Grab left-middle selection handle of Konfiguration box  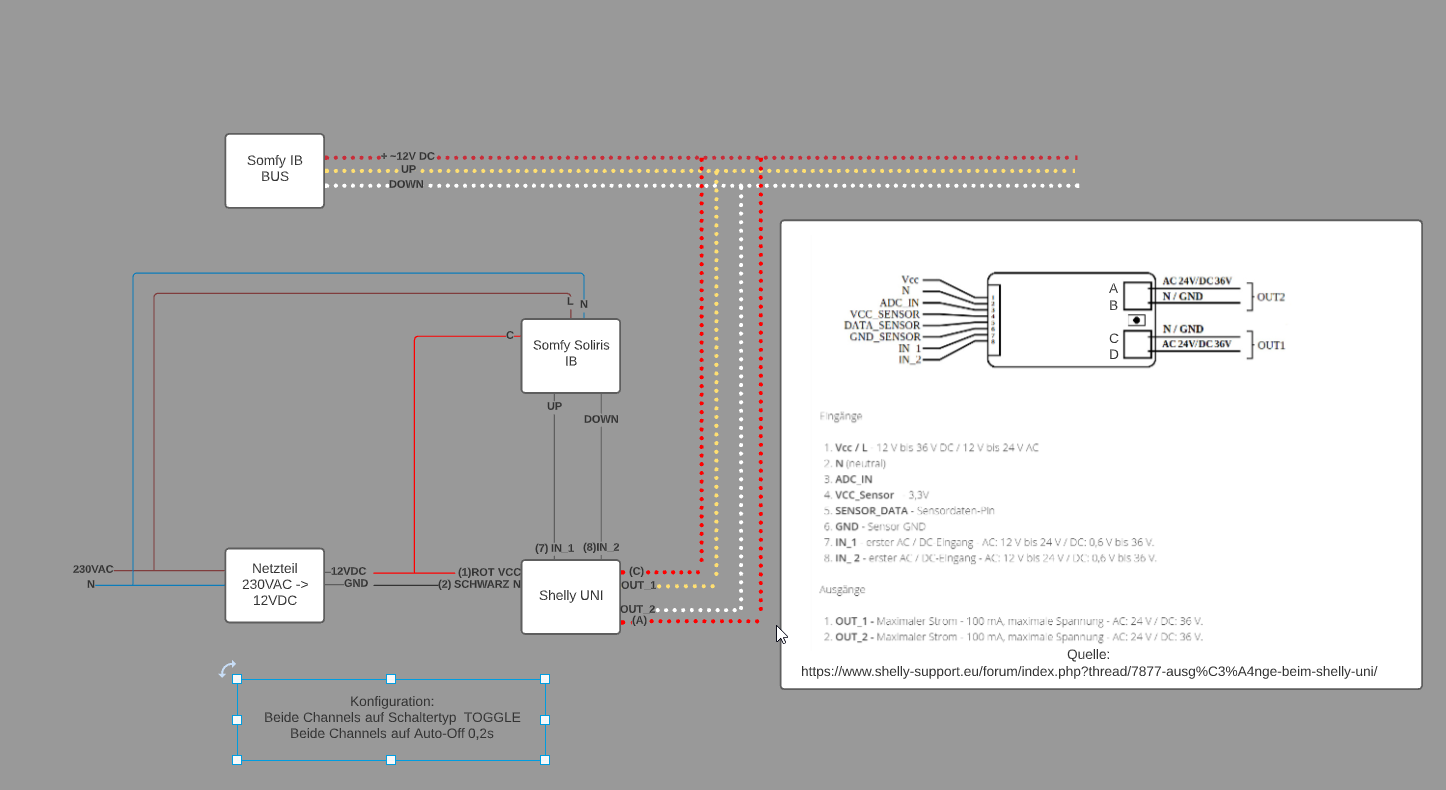click(237, 720)
